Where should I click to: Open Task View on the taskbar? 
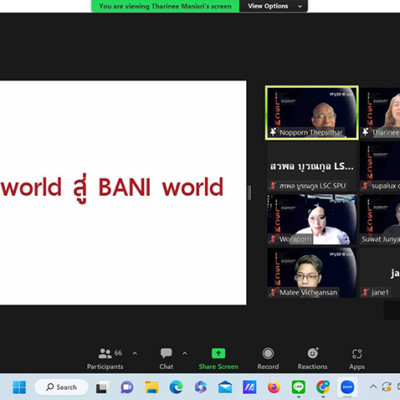pyautogui.click(x=102, y=387)
